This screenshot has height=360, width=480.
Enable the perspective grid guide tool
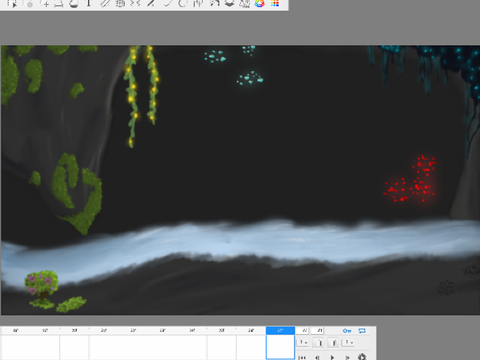click(120, 3)
